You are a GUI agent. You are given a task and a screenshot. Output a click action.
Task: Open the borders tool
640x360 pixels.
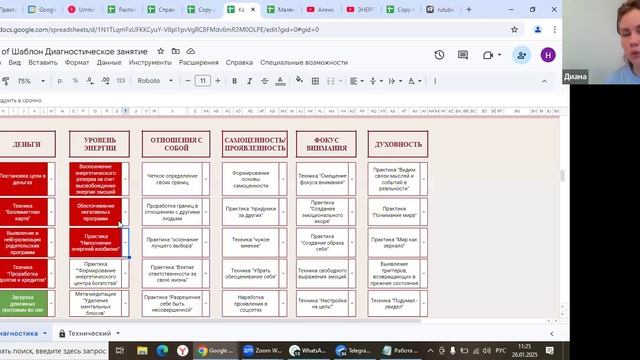point(315,81)
